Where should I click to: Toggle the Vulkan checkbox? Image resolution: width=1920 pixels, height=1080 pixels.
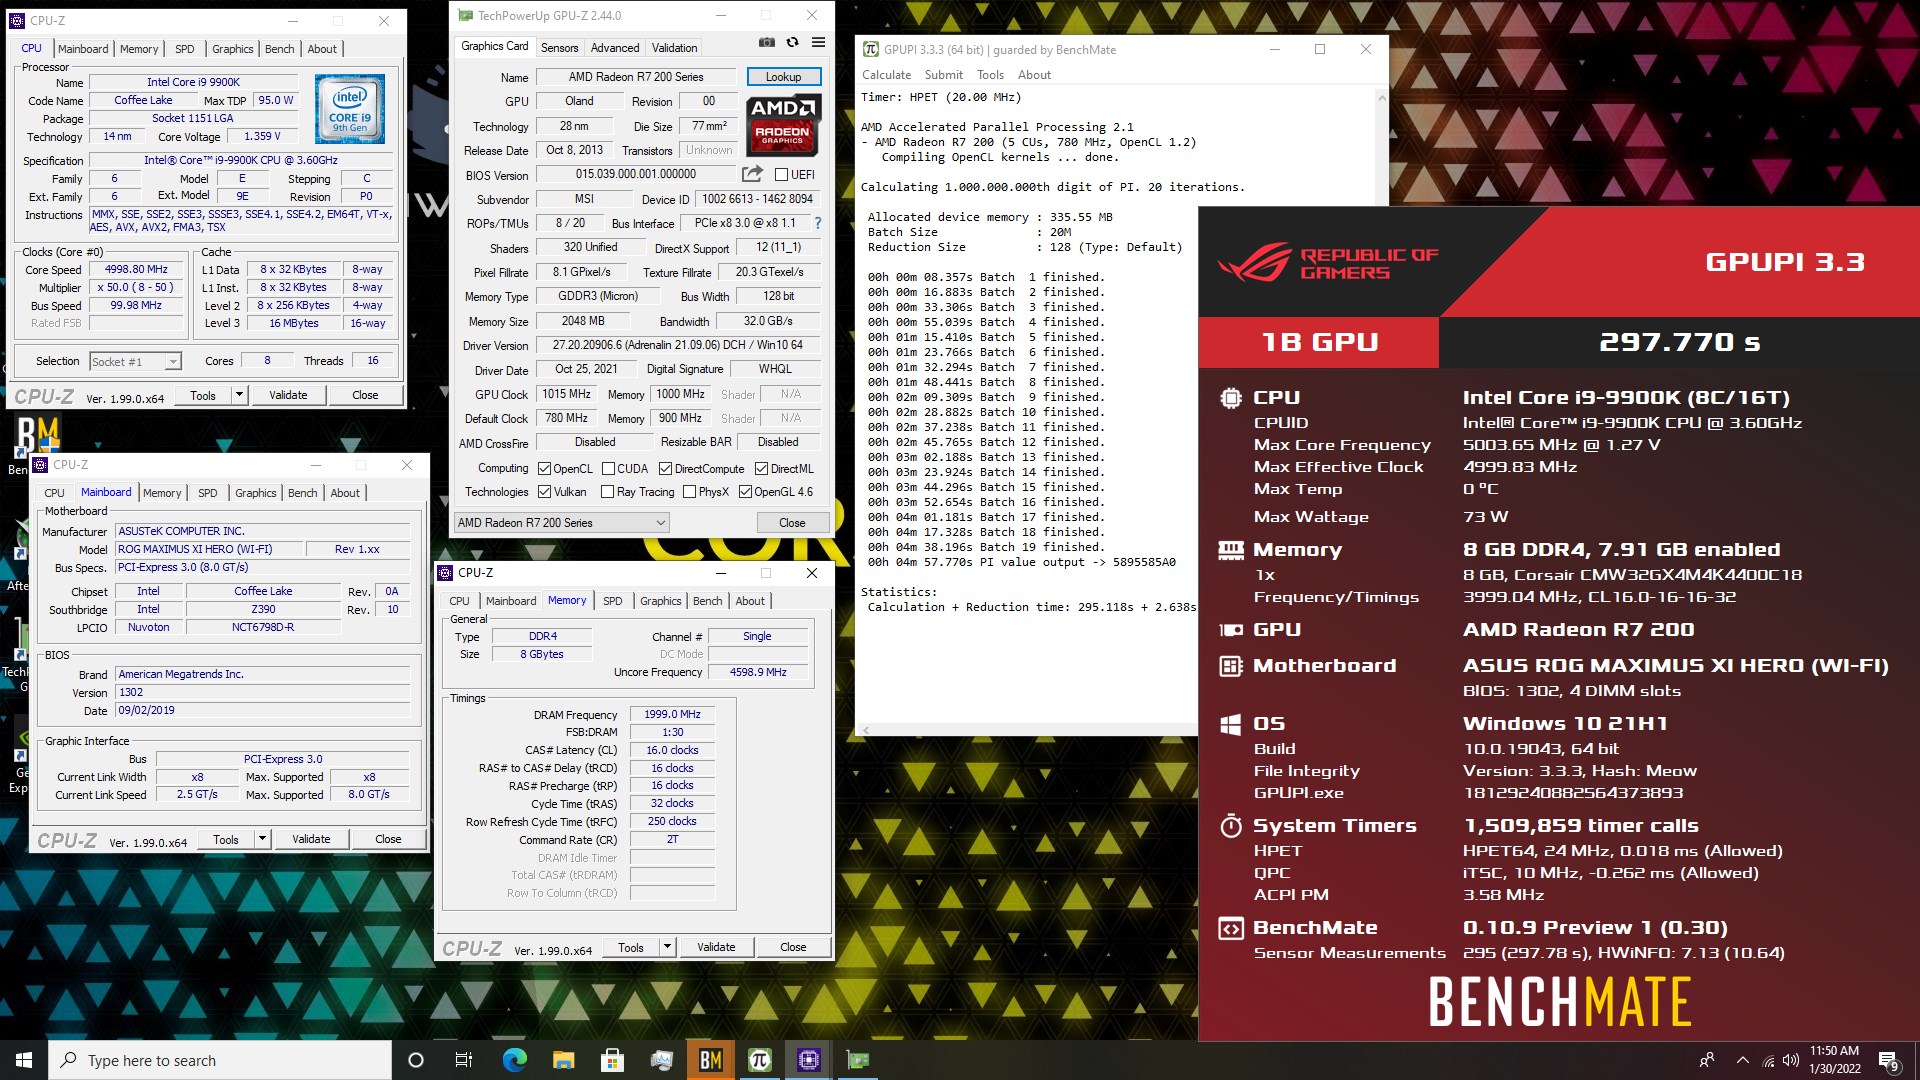[544, 492]
